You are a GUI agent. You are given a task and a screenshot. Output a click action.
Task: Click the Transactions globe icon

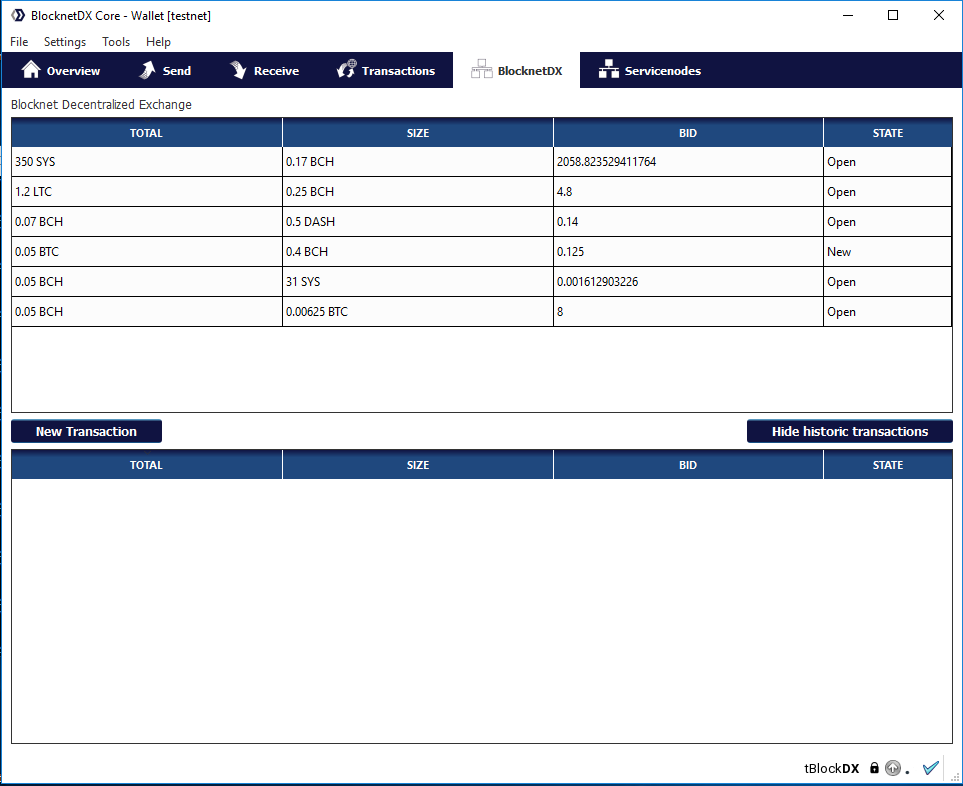point(346,69)
